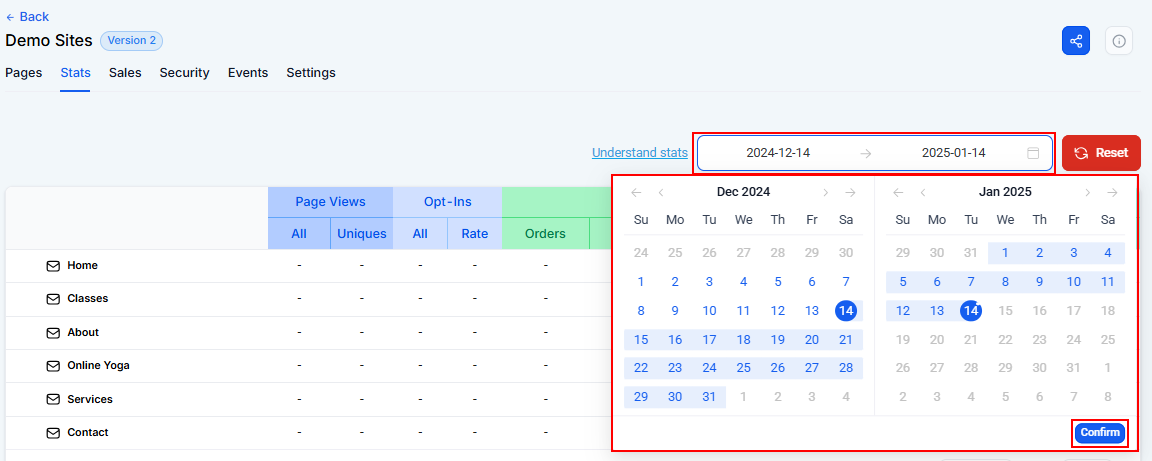
Task: Click the Demo Sites title
Action: [48, 40]
